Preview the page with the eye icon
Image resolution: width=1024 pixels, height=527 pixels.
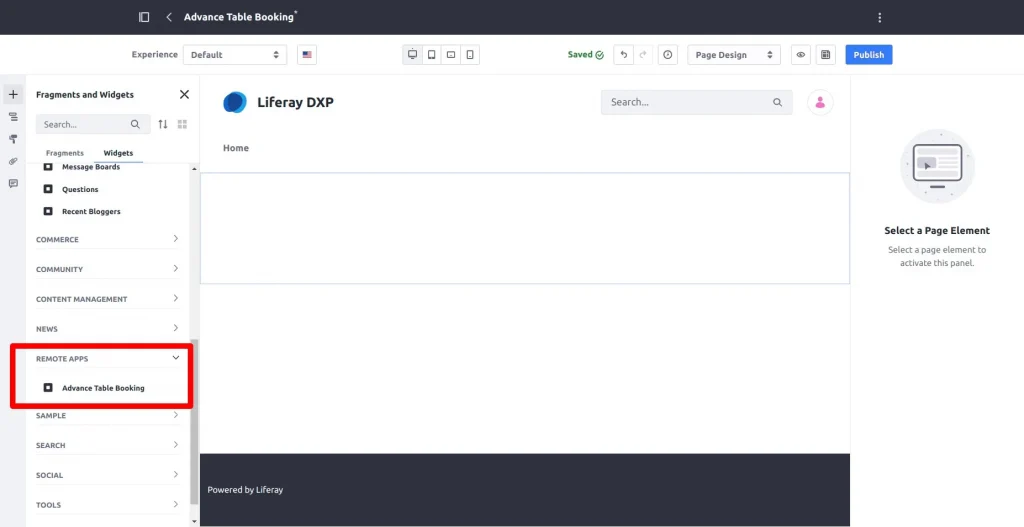pyautogui.click(x=801, y=55)
